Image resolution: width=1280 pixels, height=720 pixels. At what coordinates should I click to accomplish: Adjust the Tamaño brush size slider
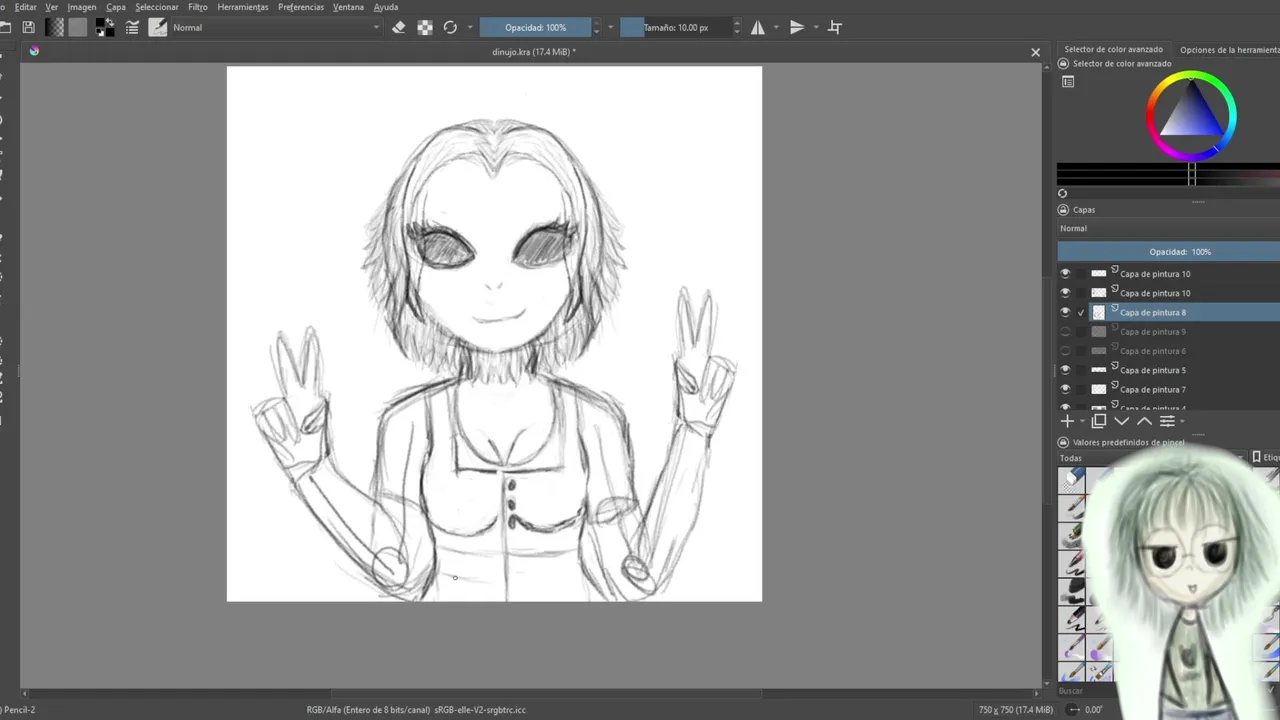coord(676,28)
